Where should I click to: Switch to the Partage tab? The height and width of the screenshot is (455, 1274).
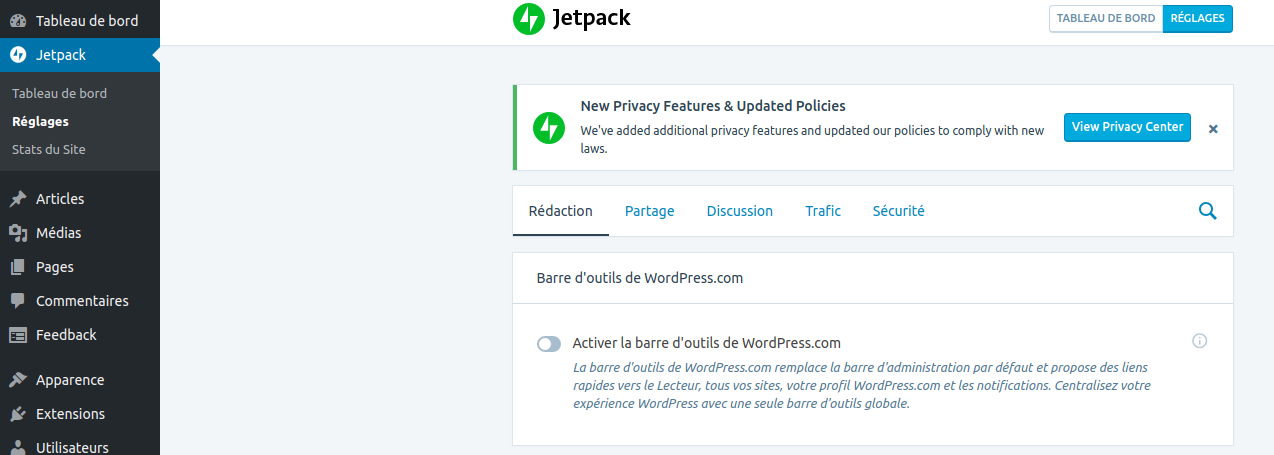pos(649,211)
